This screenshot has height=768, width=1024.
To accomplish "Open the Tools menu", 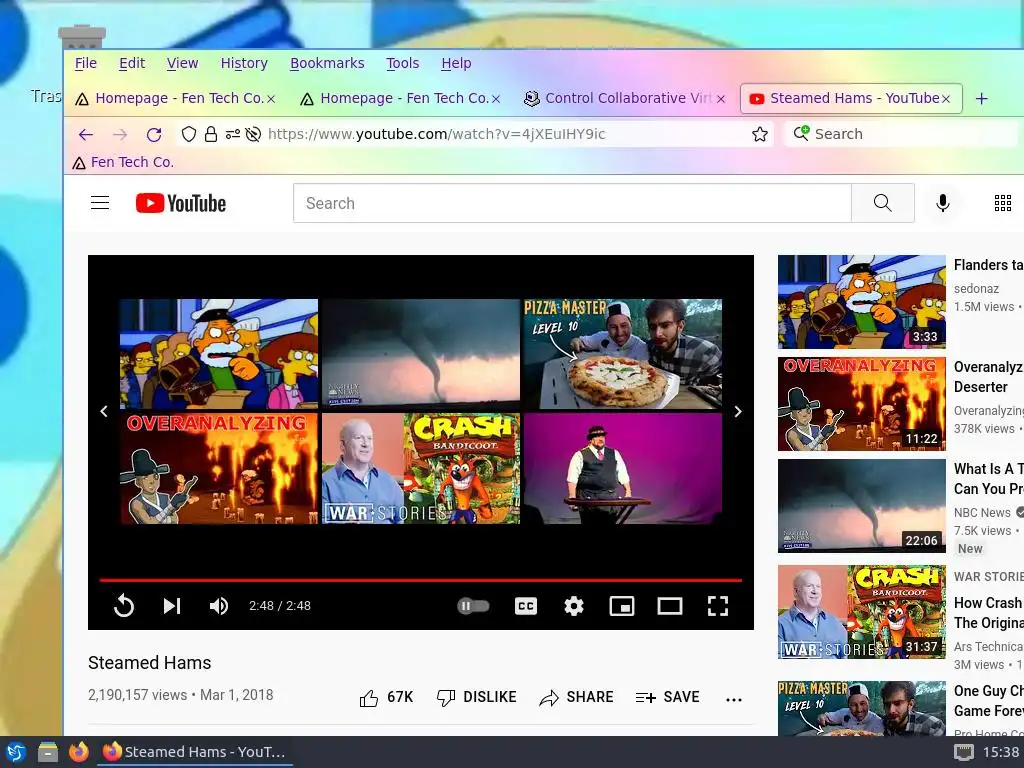I will [x=402, y=63].
